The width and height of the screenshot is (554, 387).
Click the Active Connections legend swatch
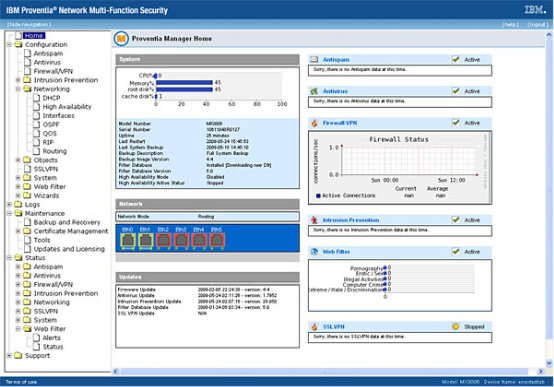point(318,195)
